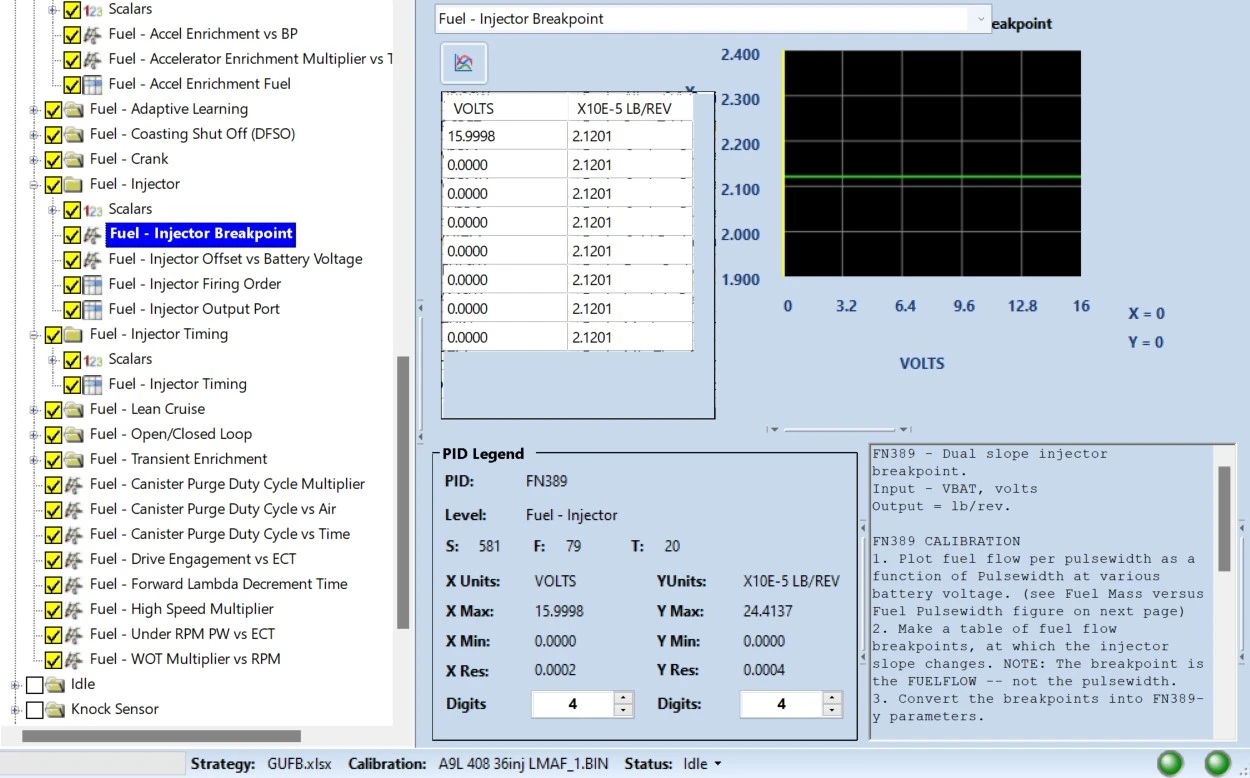Screen dimensions: 1250x778
Task: Decrease Y Digits with down arrow
Action: 832,711
